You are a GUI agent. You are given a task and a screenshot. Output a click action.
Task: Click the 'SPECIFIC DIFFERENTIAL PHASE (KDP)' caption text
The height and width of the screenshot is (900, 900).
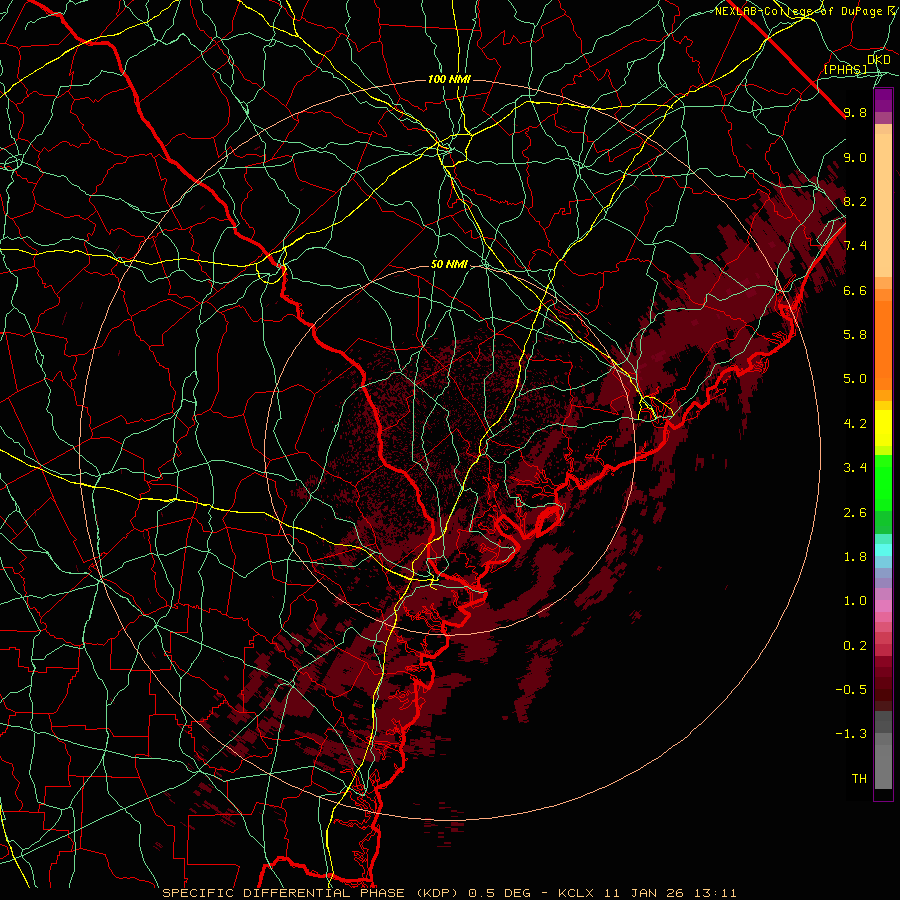313,893
